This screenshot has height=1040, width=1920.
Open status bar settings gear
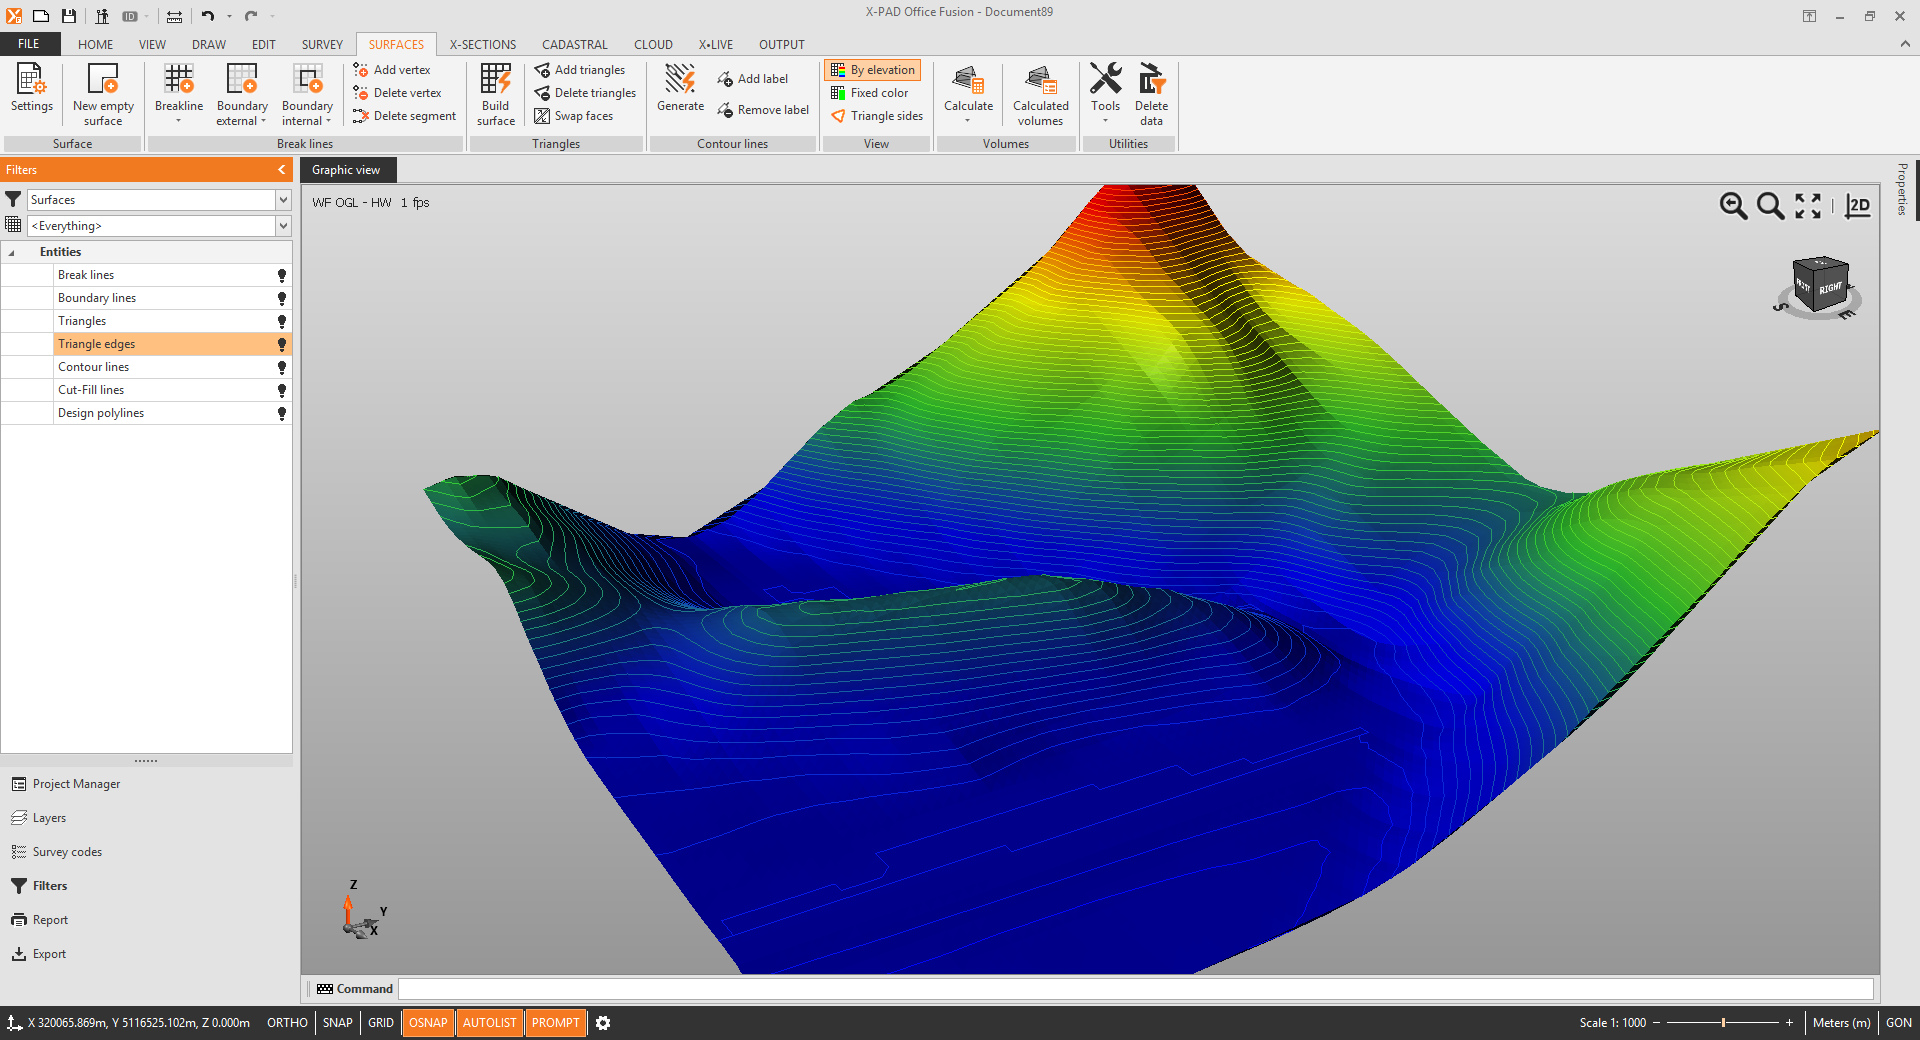tap(603, 1023)
